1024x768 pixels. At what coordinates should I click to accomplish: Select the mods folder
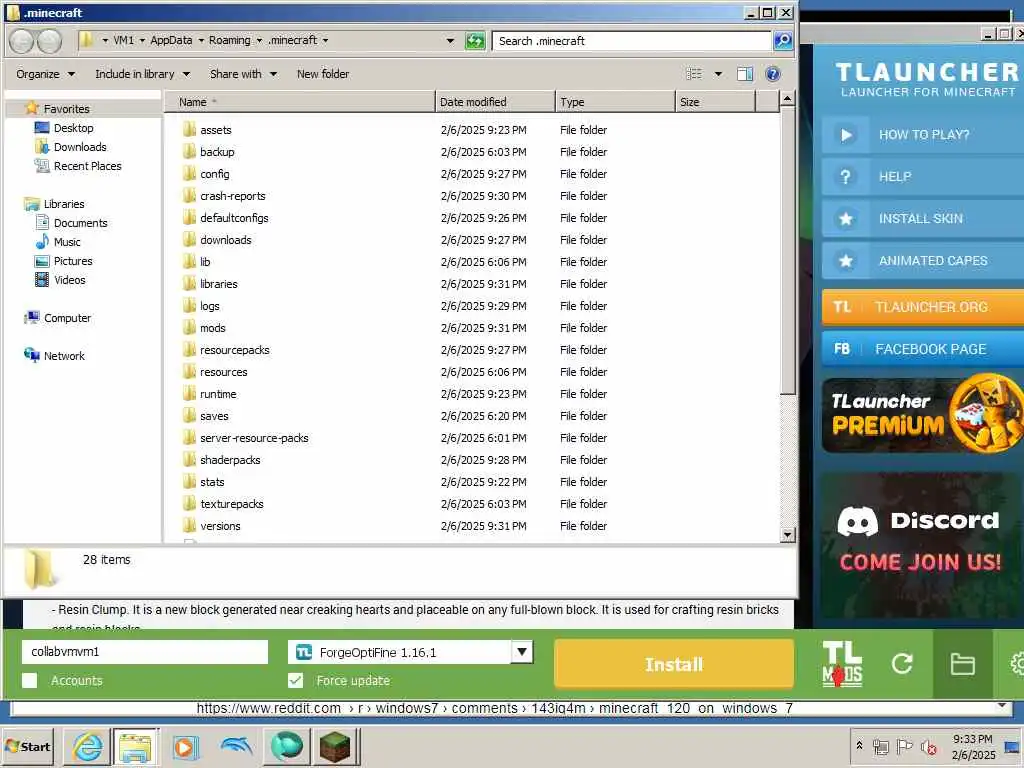(x=212, y=328)
